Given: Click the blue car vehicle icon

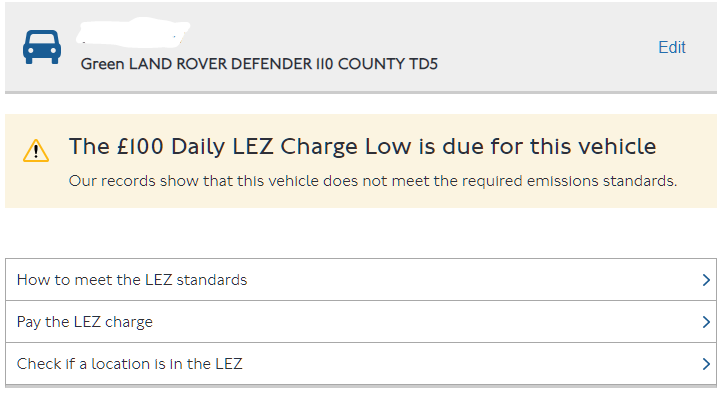Looking at the screenshot, I should point(42,47).
